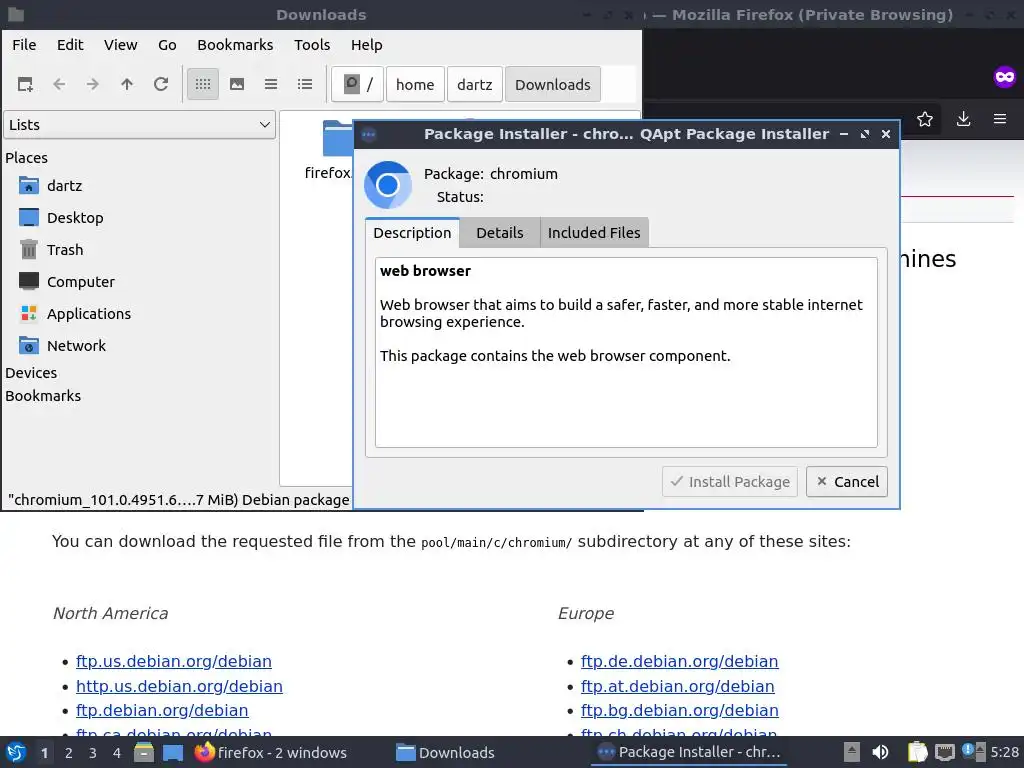Open network status tray icon
Screen dimensions: 1024x768
tap(944, 752)
